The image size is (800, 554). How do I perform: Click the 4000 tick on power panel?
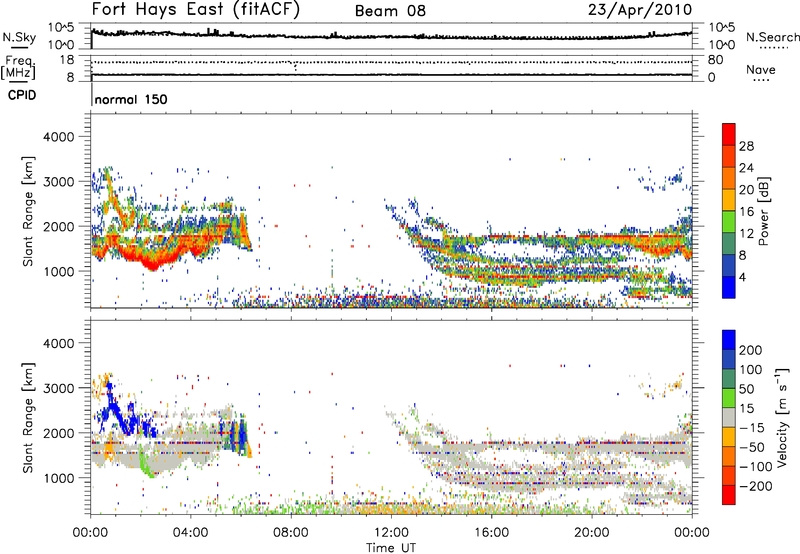58,137
